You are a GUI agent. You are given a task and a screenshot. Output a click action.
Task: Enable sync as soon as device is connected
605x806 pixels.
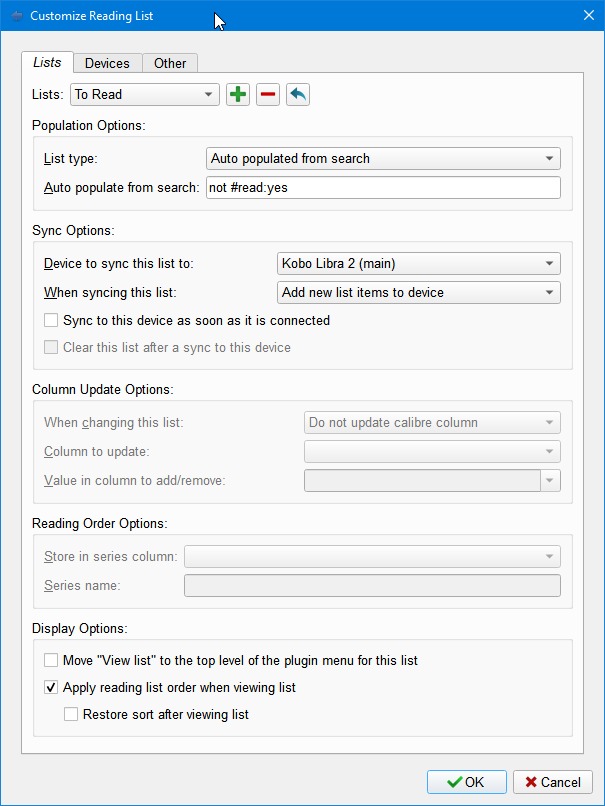pyautogui.click(x=51, y=321)
